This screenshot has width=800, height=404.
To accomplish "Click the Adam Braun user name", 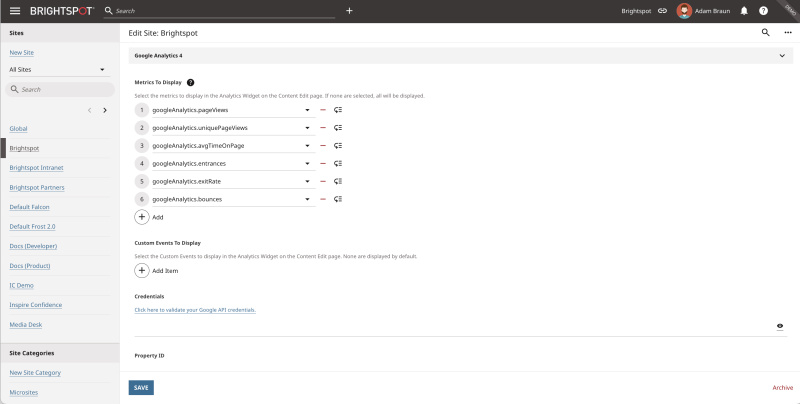I will click(x=712, y=11).
